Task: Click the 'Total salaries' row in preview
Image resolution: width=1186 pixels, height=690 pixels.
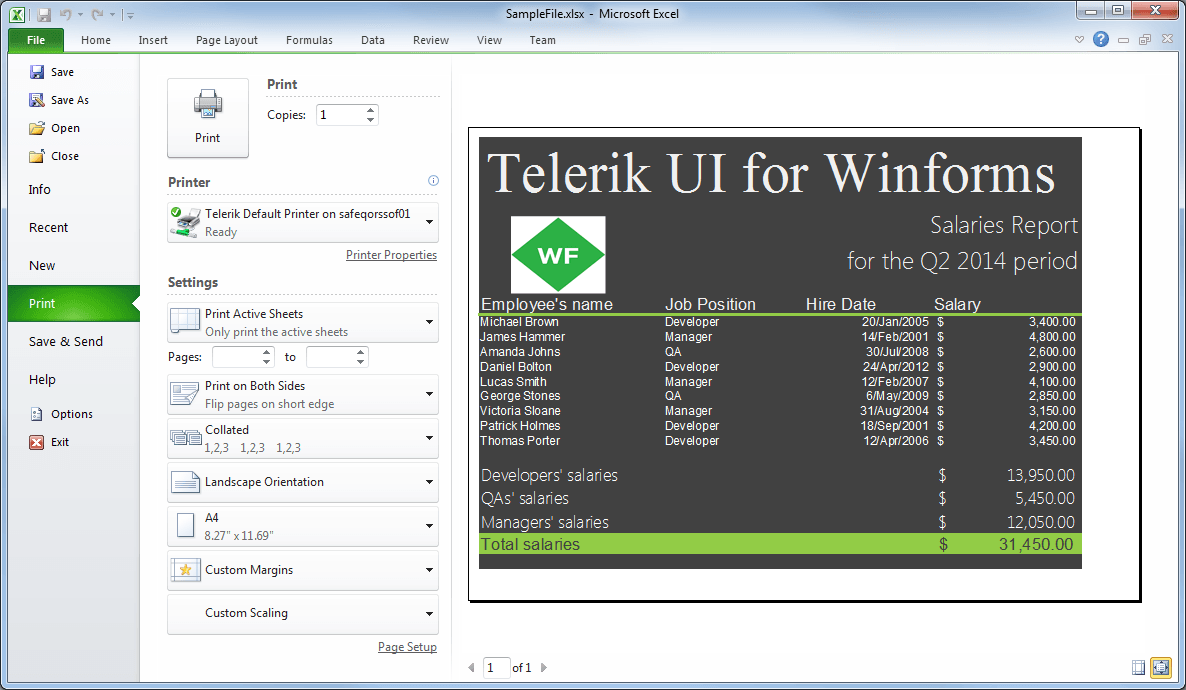Action: 780,544
